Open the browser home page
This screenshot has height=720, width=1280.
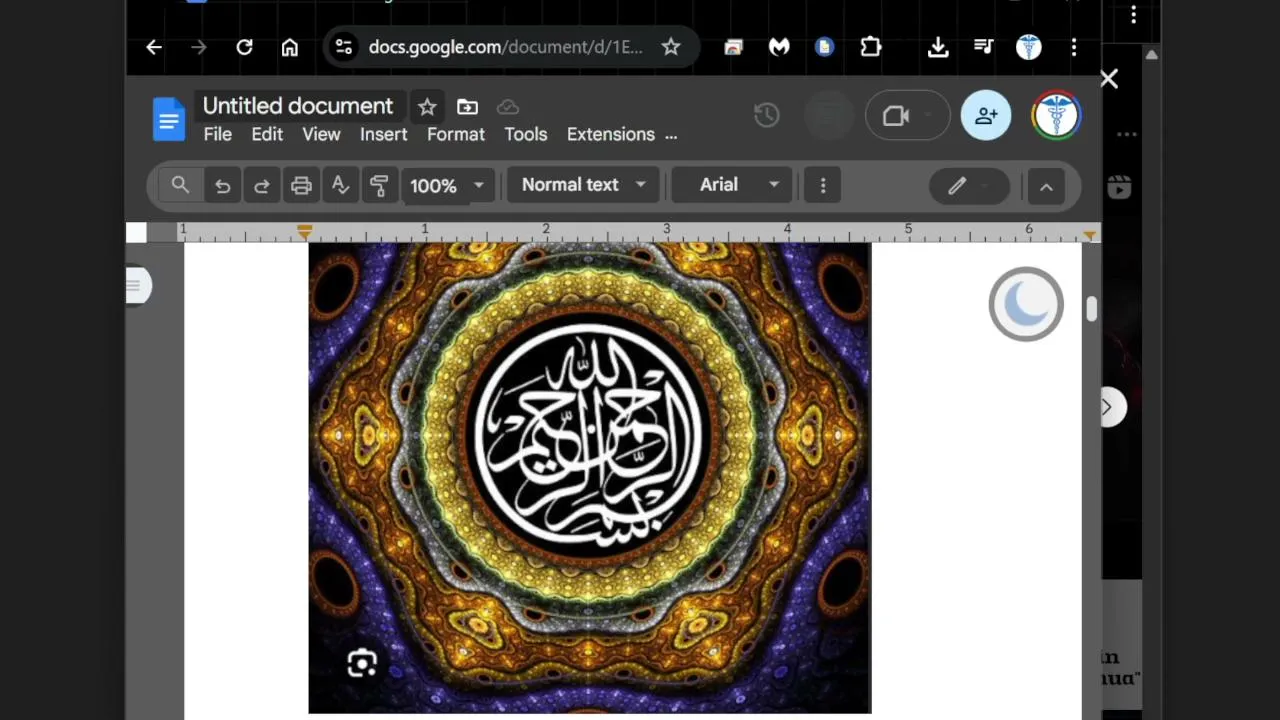point(289,47)
